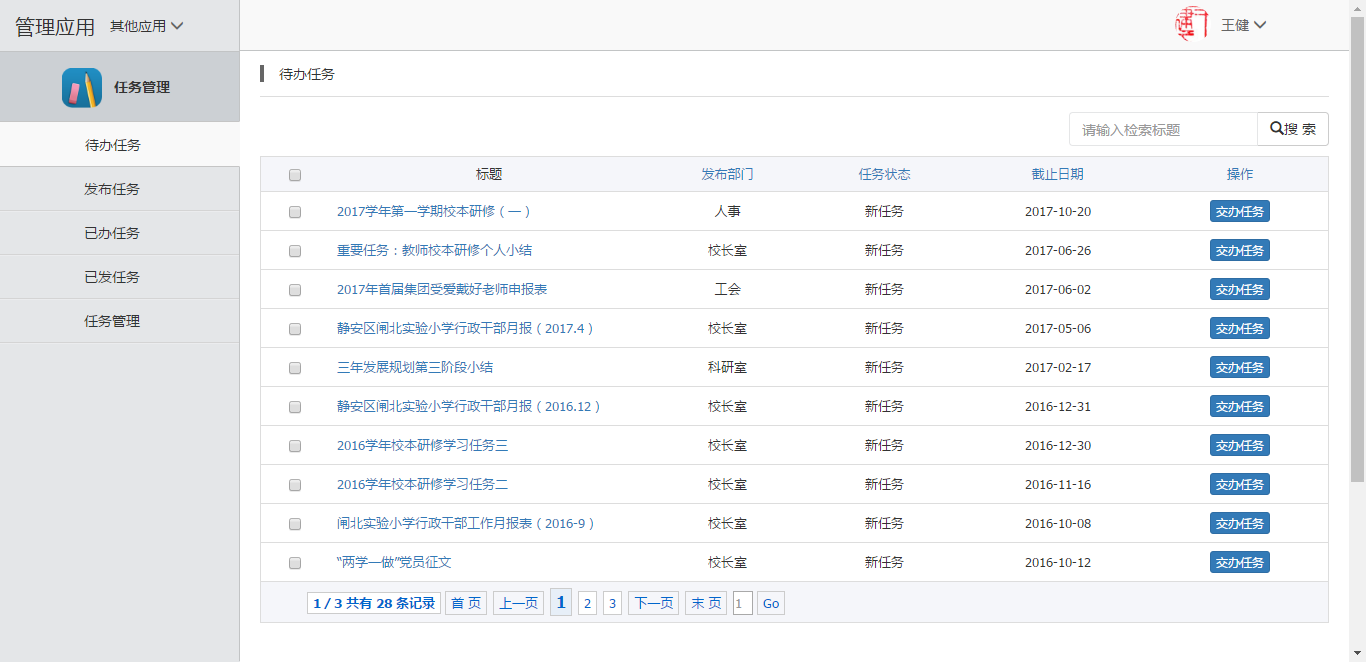
Task: Click 交办任务 button for 工会 row
Action: click(x=1239, y=290)
